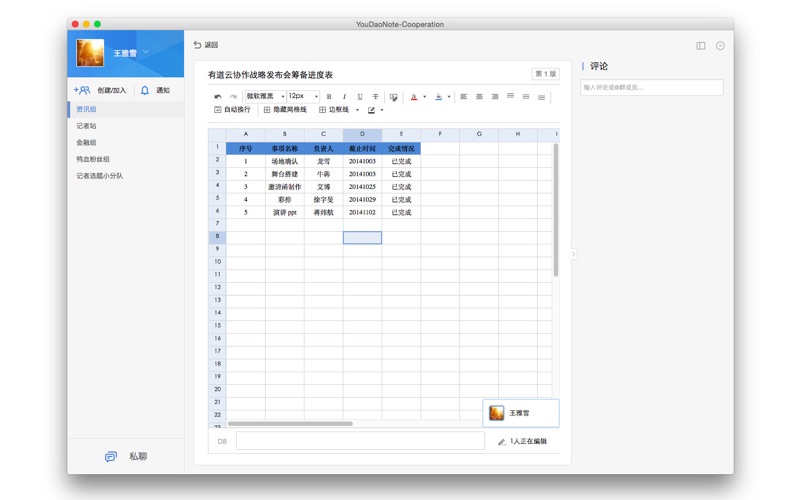Click cell 演讲 ppt
This screenshot has height=500, width=800.
tap(285, 212)
